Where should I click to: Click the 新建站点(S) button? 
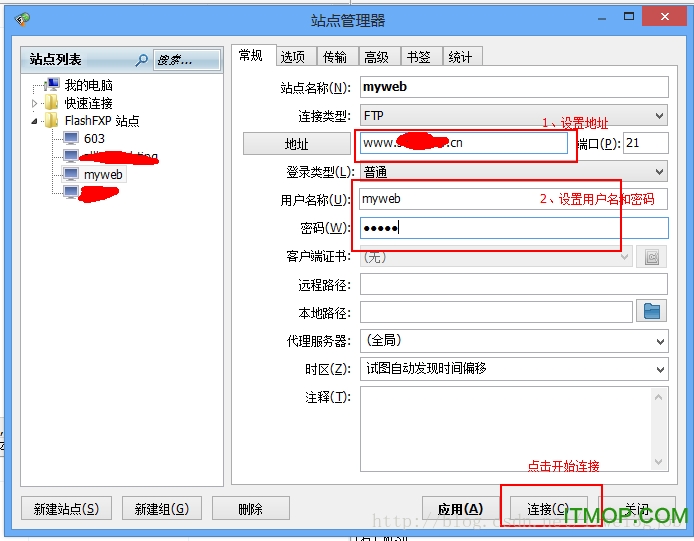(x=66, y=508)
